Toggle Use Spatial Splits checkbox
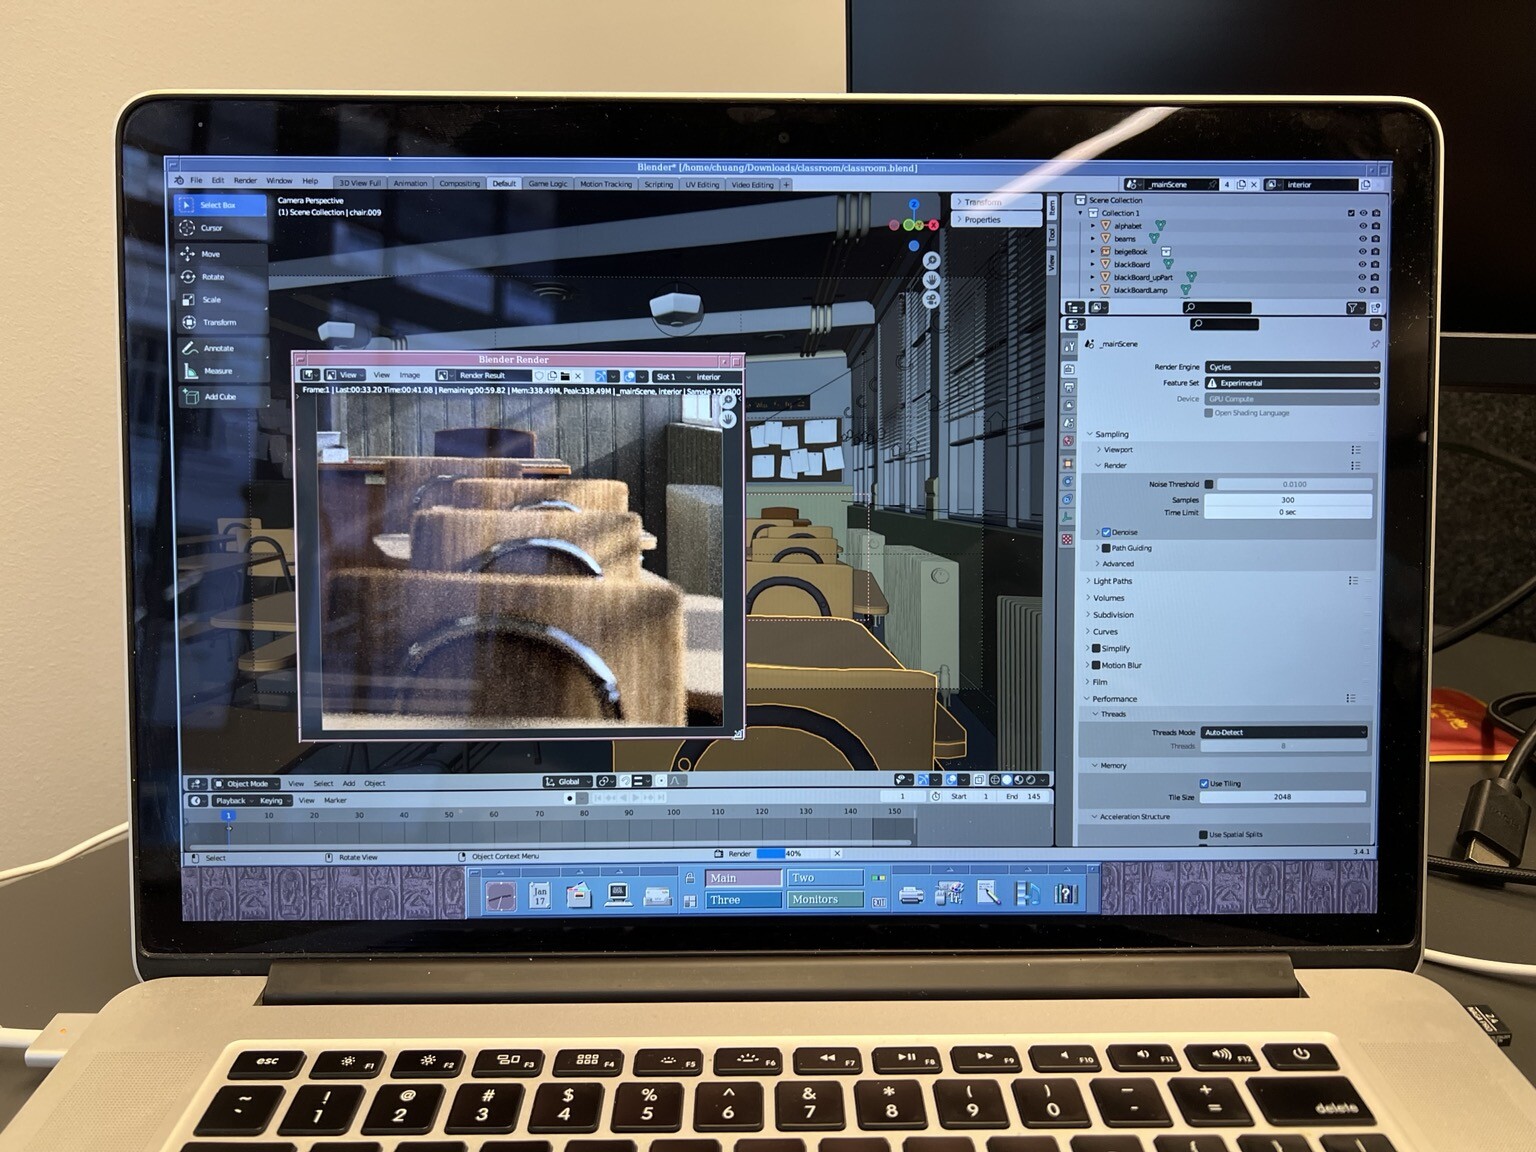 1203,834
